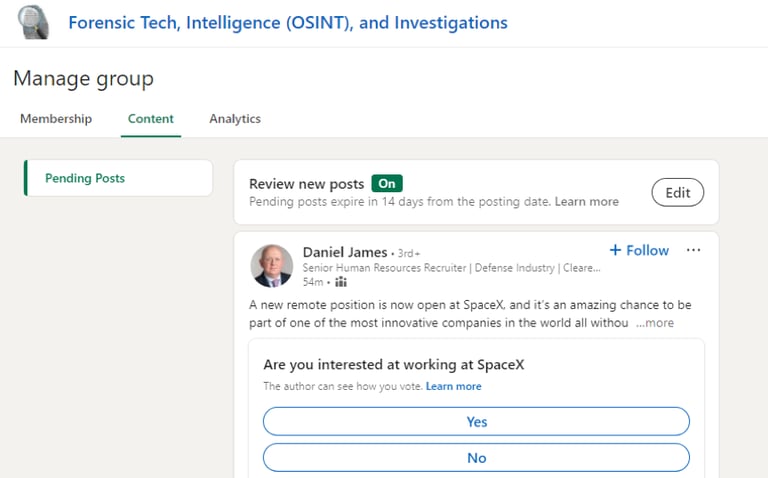
Task: Open poll Learn more link
Action: point(454,386)
